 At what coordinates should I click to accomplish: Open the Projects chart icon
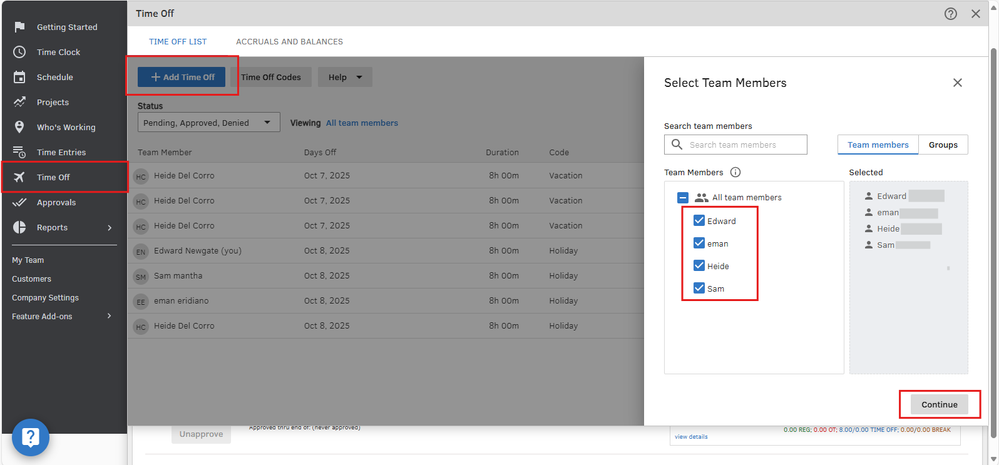[19, 102]
